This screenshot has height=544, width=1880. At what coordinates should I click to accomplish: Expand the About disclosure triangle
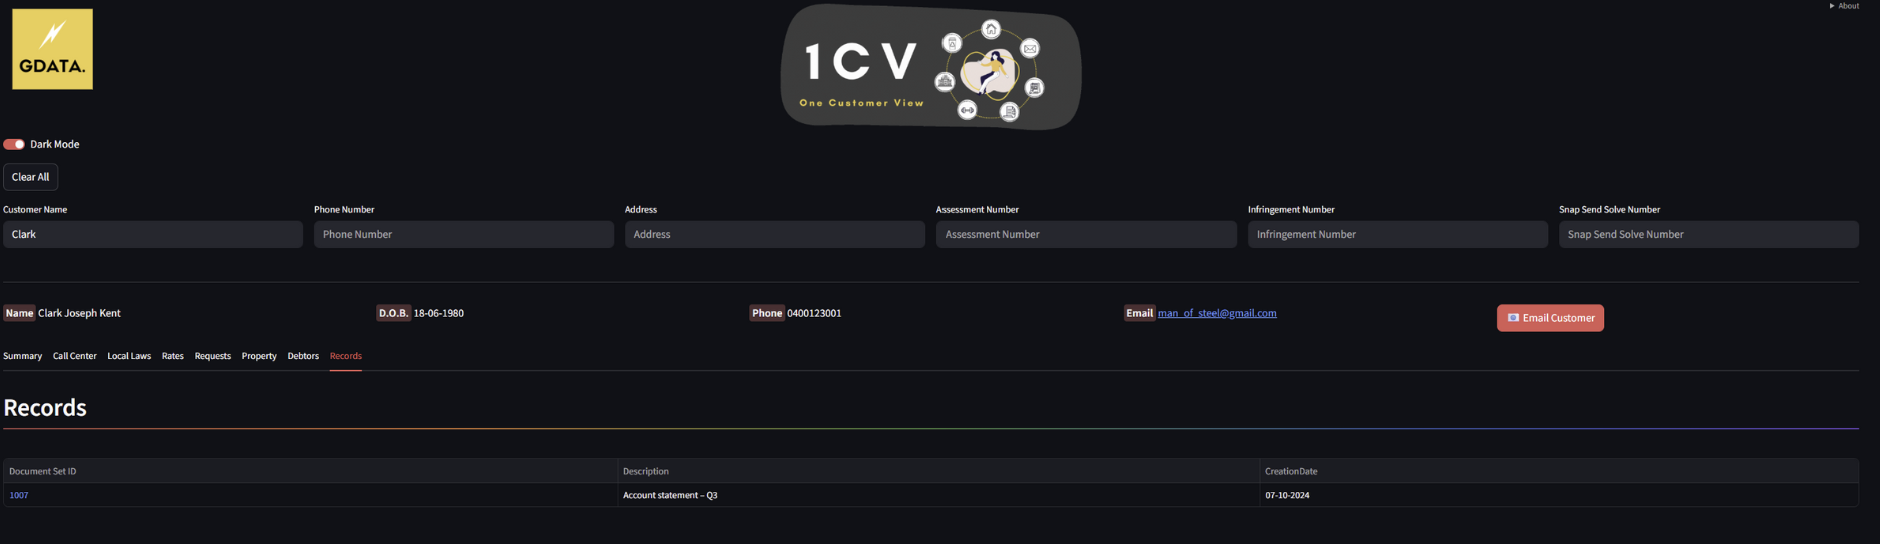[1832, 6]
